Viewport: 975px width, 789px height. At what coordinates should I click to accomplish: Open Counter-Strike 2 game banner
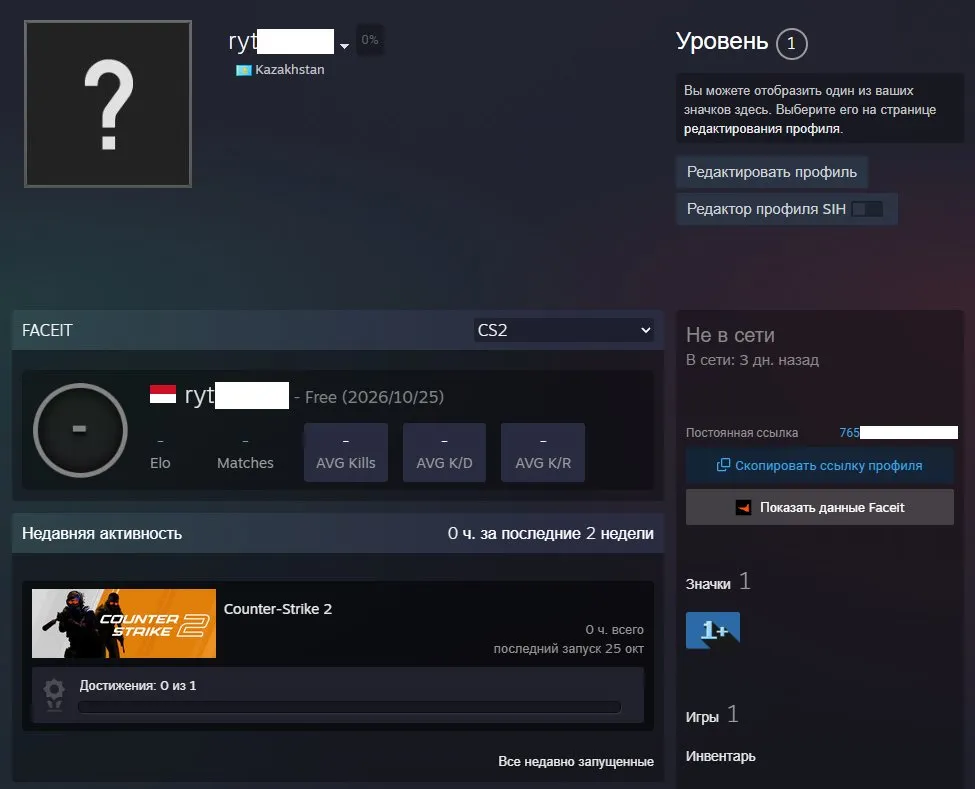[124, 624]
